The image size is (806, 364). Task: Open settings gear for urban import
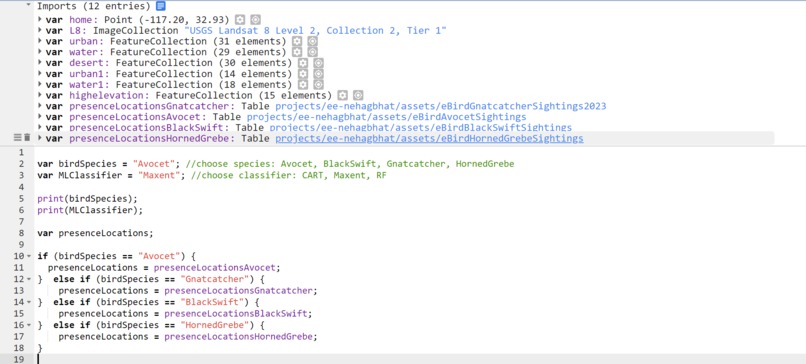(297, 41)
